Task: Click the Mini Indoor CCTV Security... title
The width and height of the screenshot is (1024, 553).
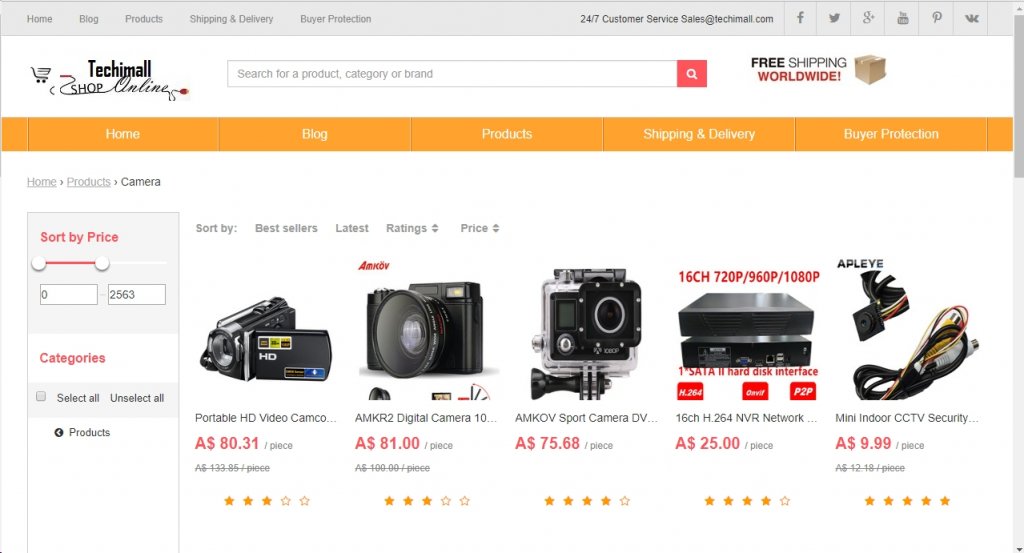Action: pyautogui.click(x=907, y=418)
